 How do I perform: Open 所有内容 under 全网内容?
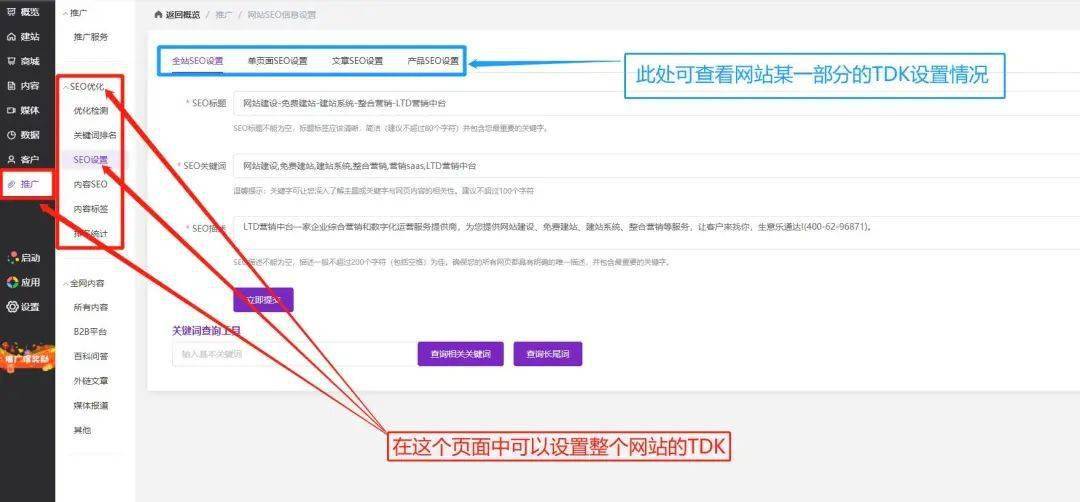91,307
